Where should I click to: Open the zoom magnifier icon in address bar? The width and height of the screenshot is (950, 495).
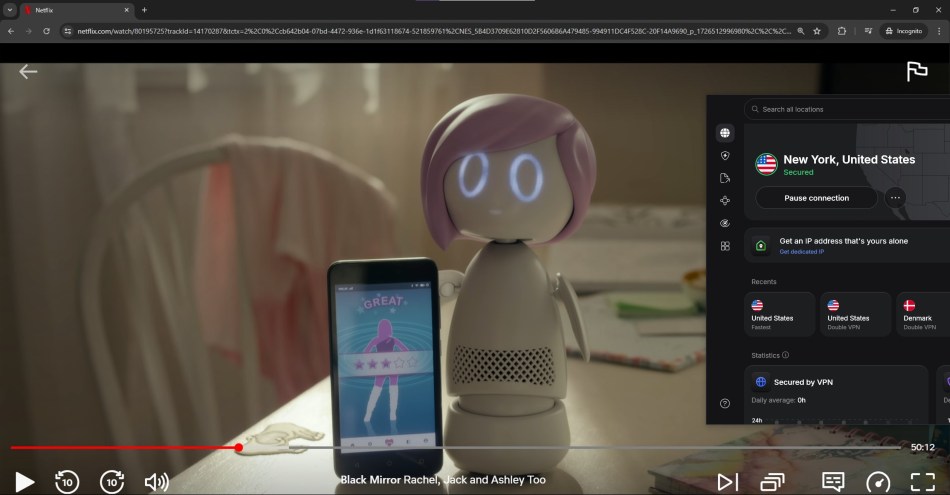800,31
